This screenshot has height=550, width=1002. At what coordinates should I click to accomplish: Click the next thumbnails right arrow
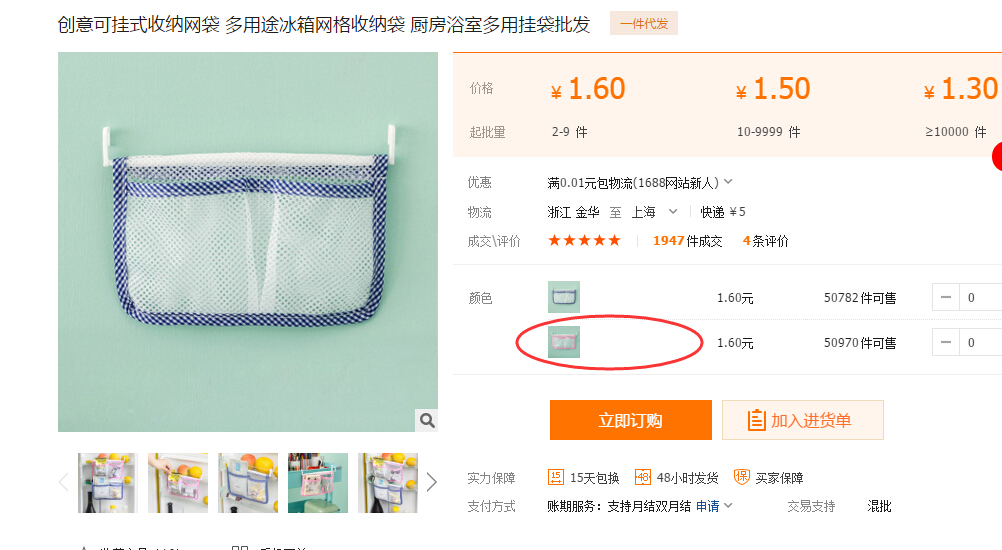click(432, 483)
